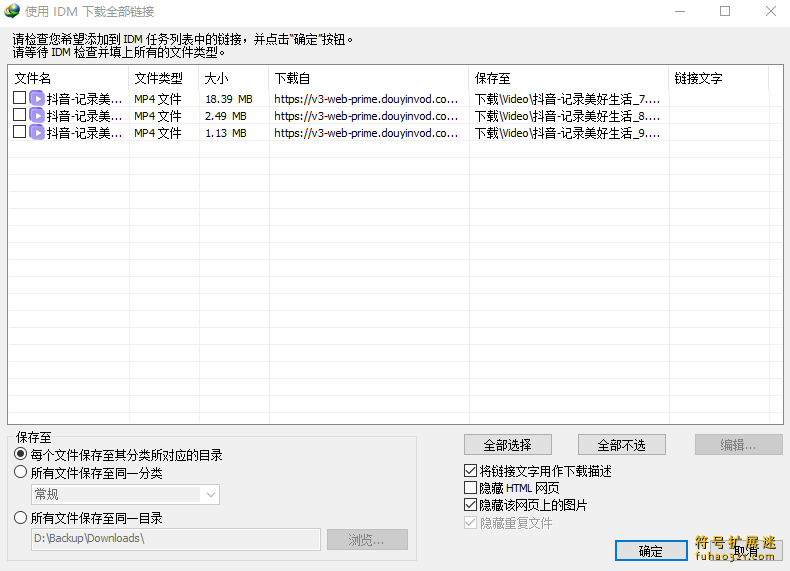This screenshot has width=790, height=571.
Task: Click MP4 文件 type in 18.39 MB row
Action: click(158, 99)
